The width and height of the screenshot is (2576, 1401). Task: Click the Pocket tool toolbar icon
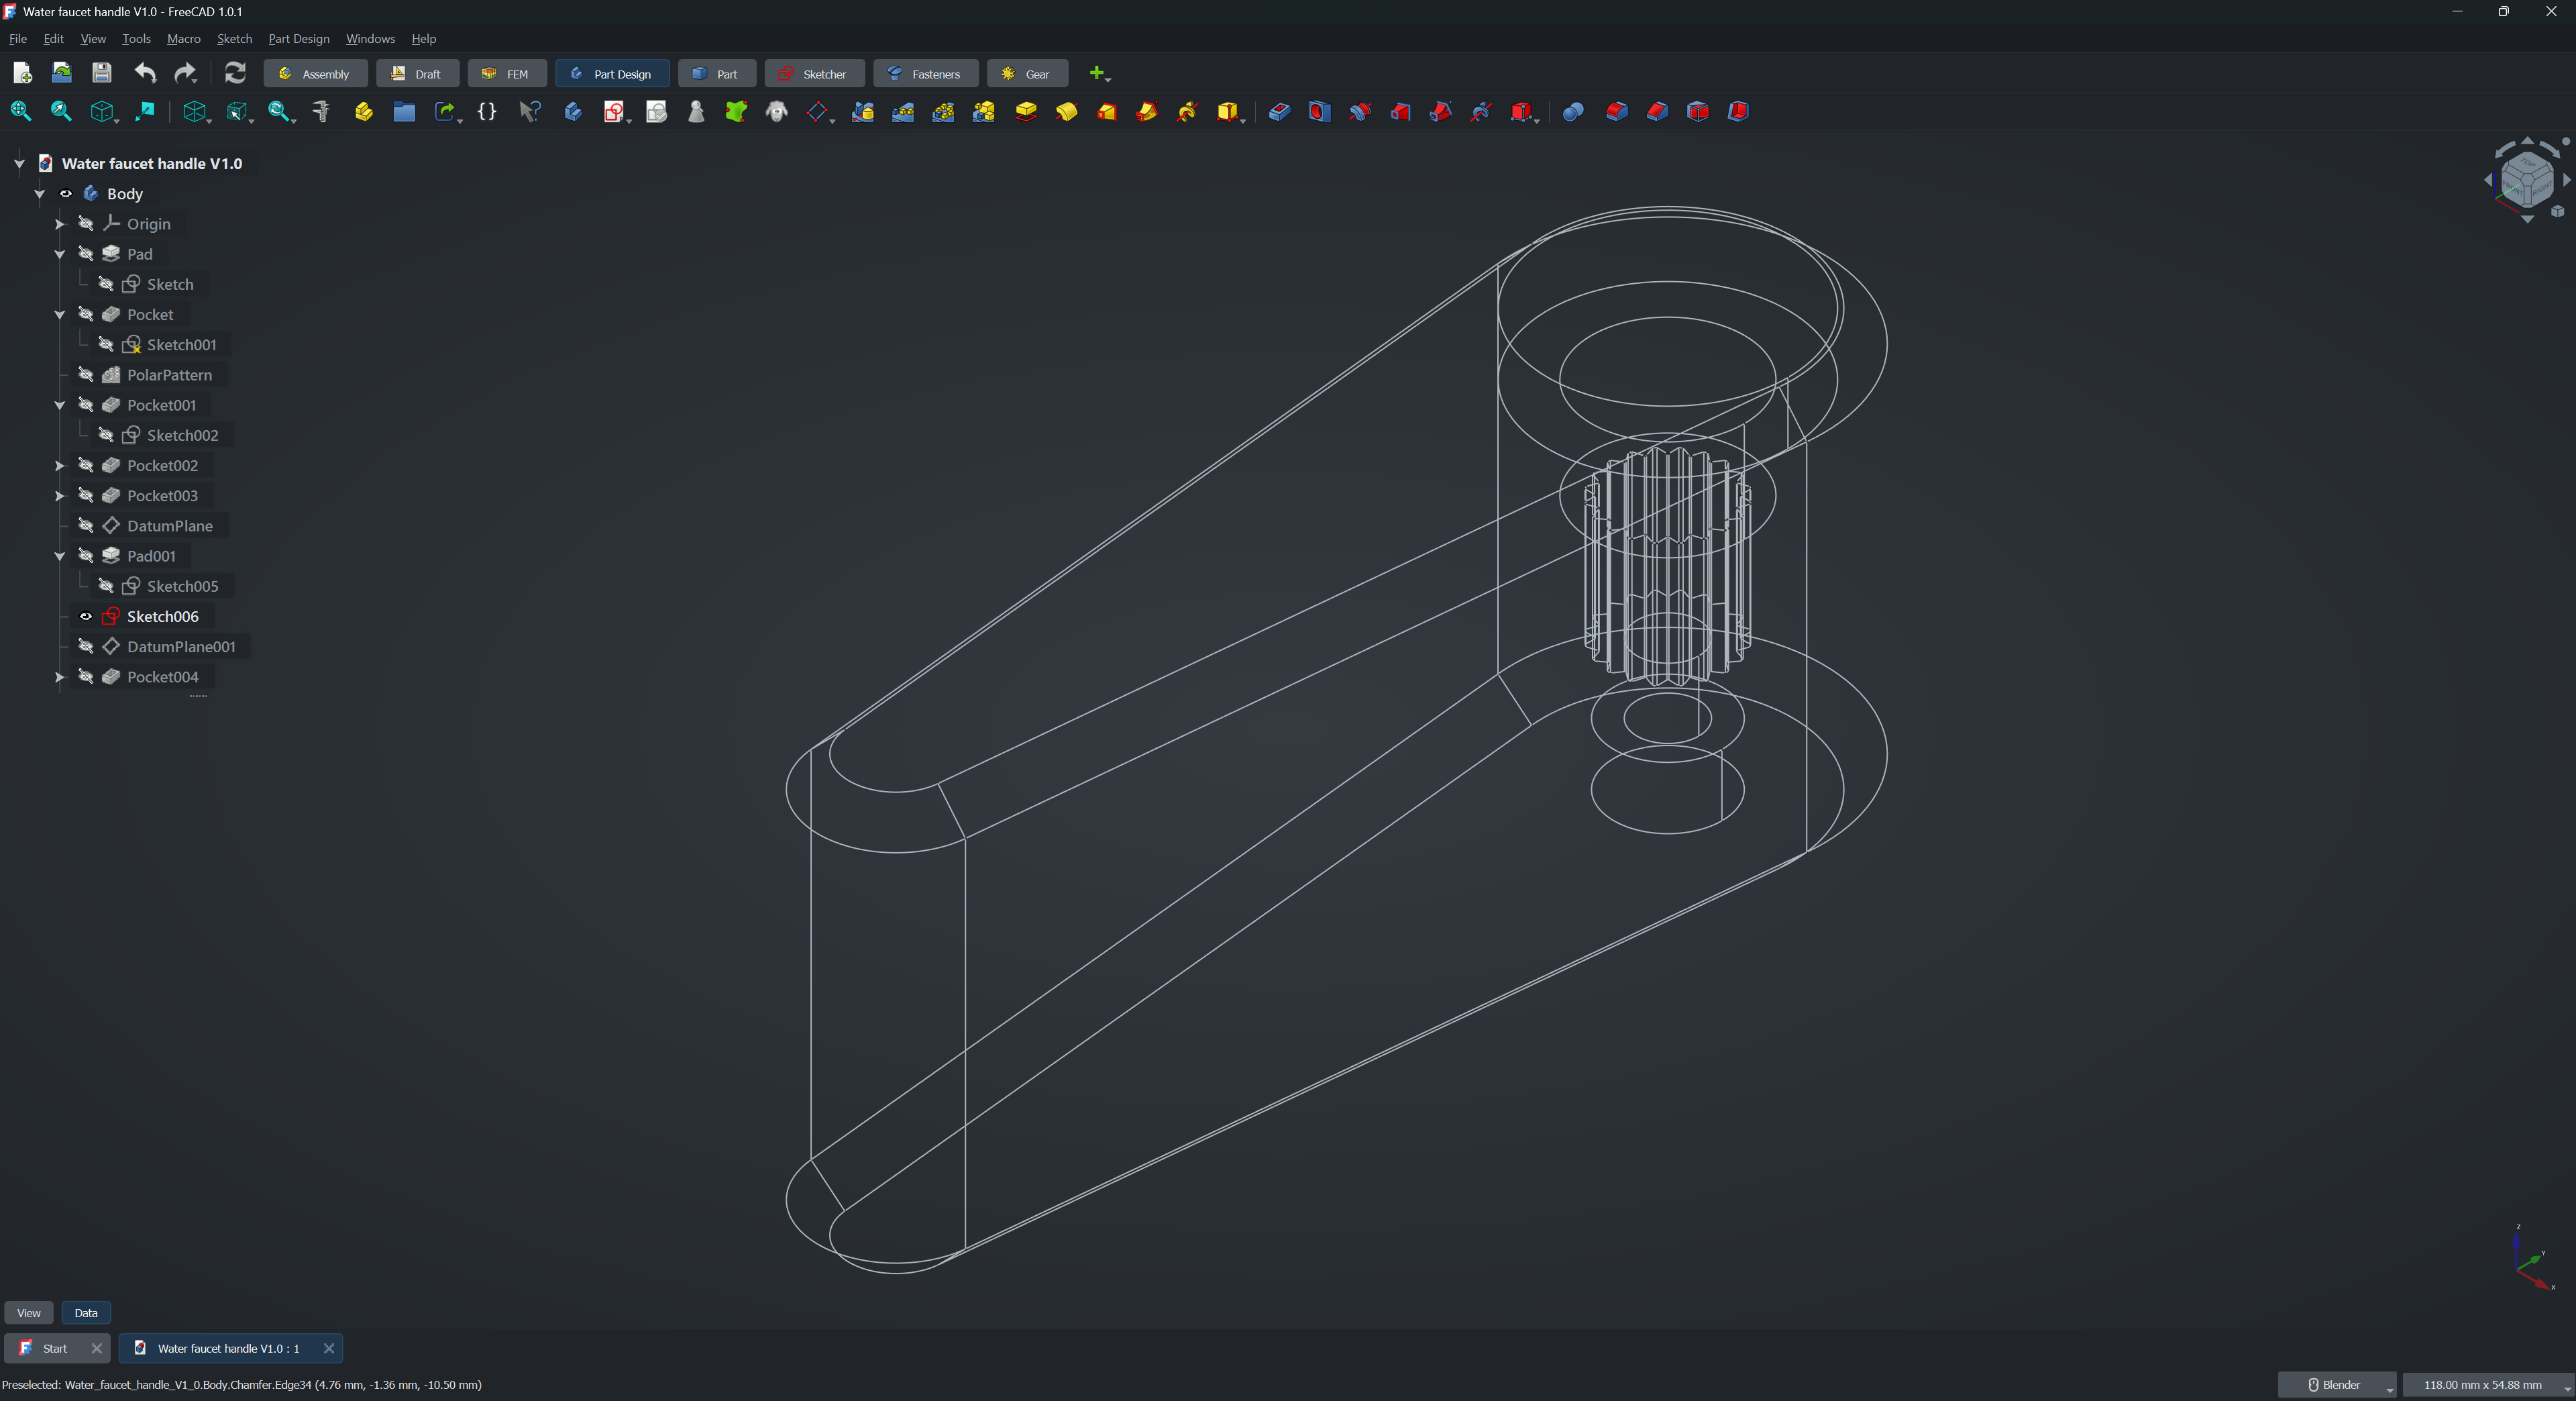click(x=1279, y=111)
